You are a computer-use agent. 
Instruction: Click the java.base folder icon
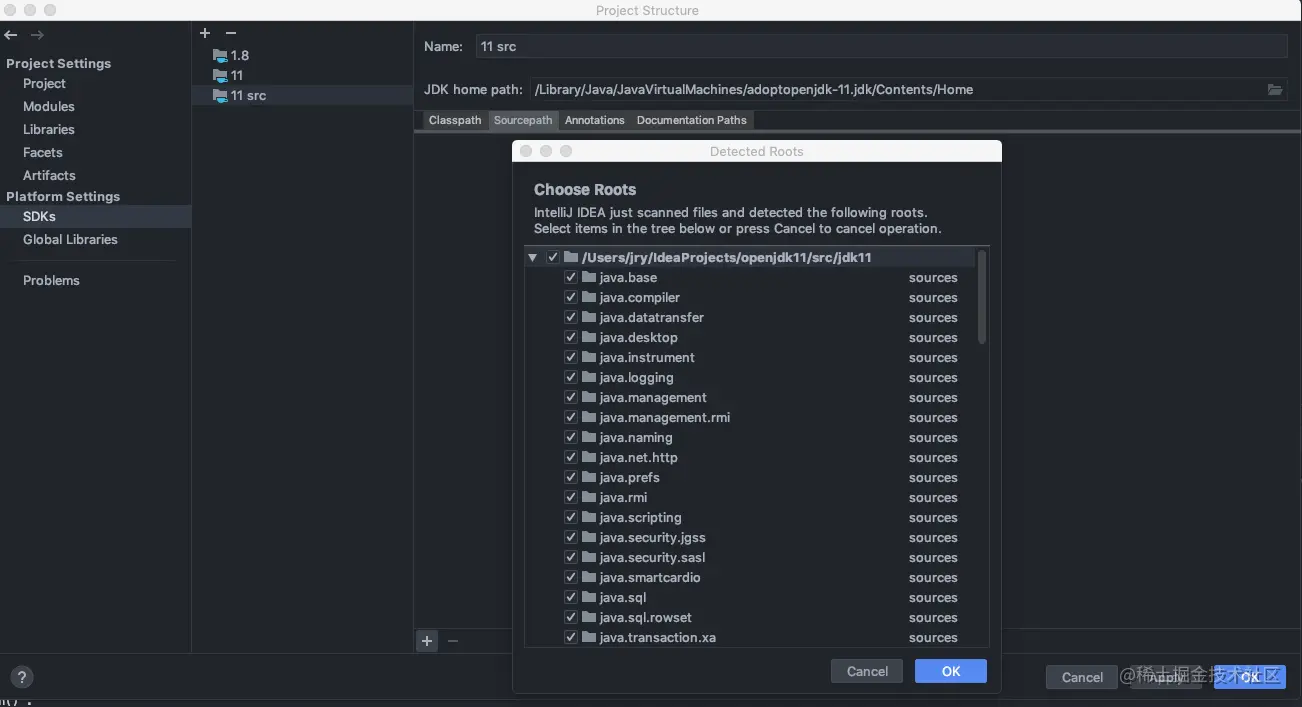point(589,277)
